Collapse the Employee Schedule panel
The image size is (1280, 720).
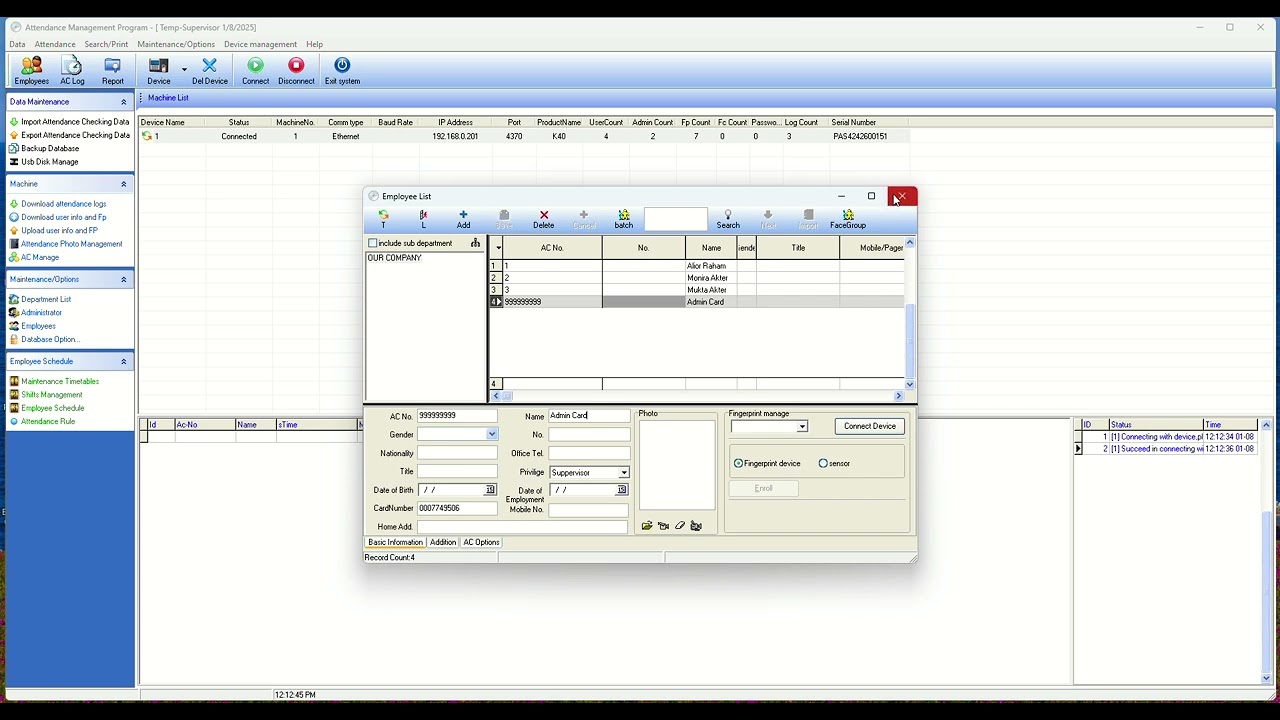(x=124, y=361)
